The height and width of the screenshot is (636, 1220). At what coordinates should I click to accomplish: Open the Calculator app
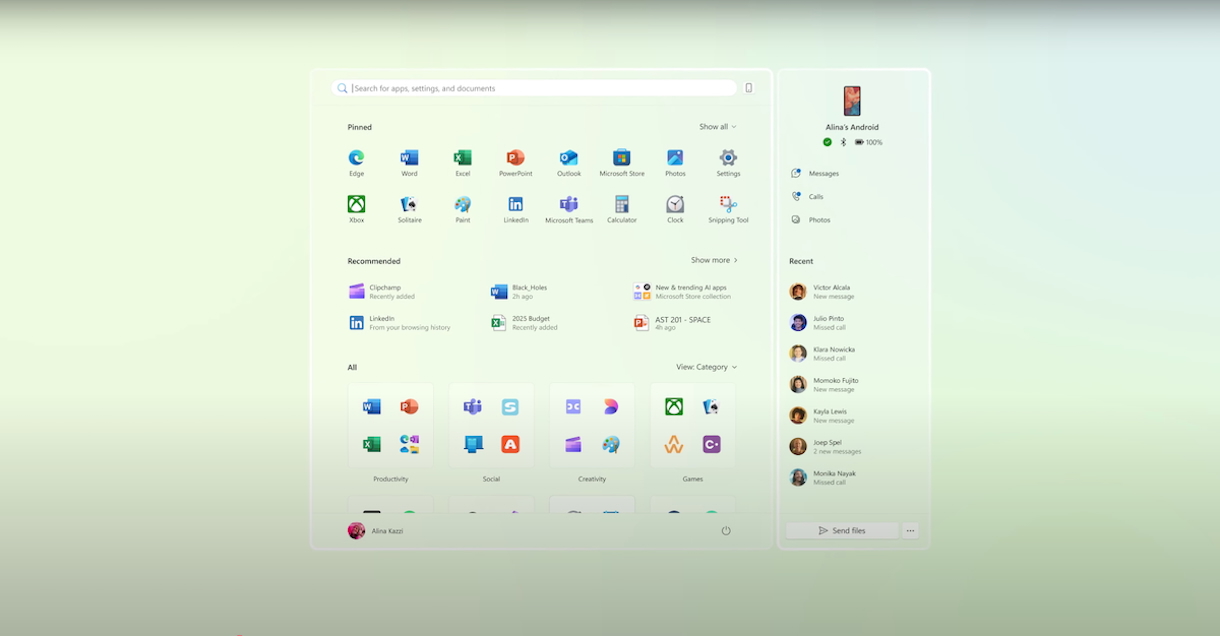pyautogui.click(x=622, y=209)
